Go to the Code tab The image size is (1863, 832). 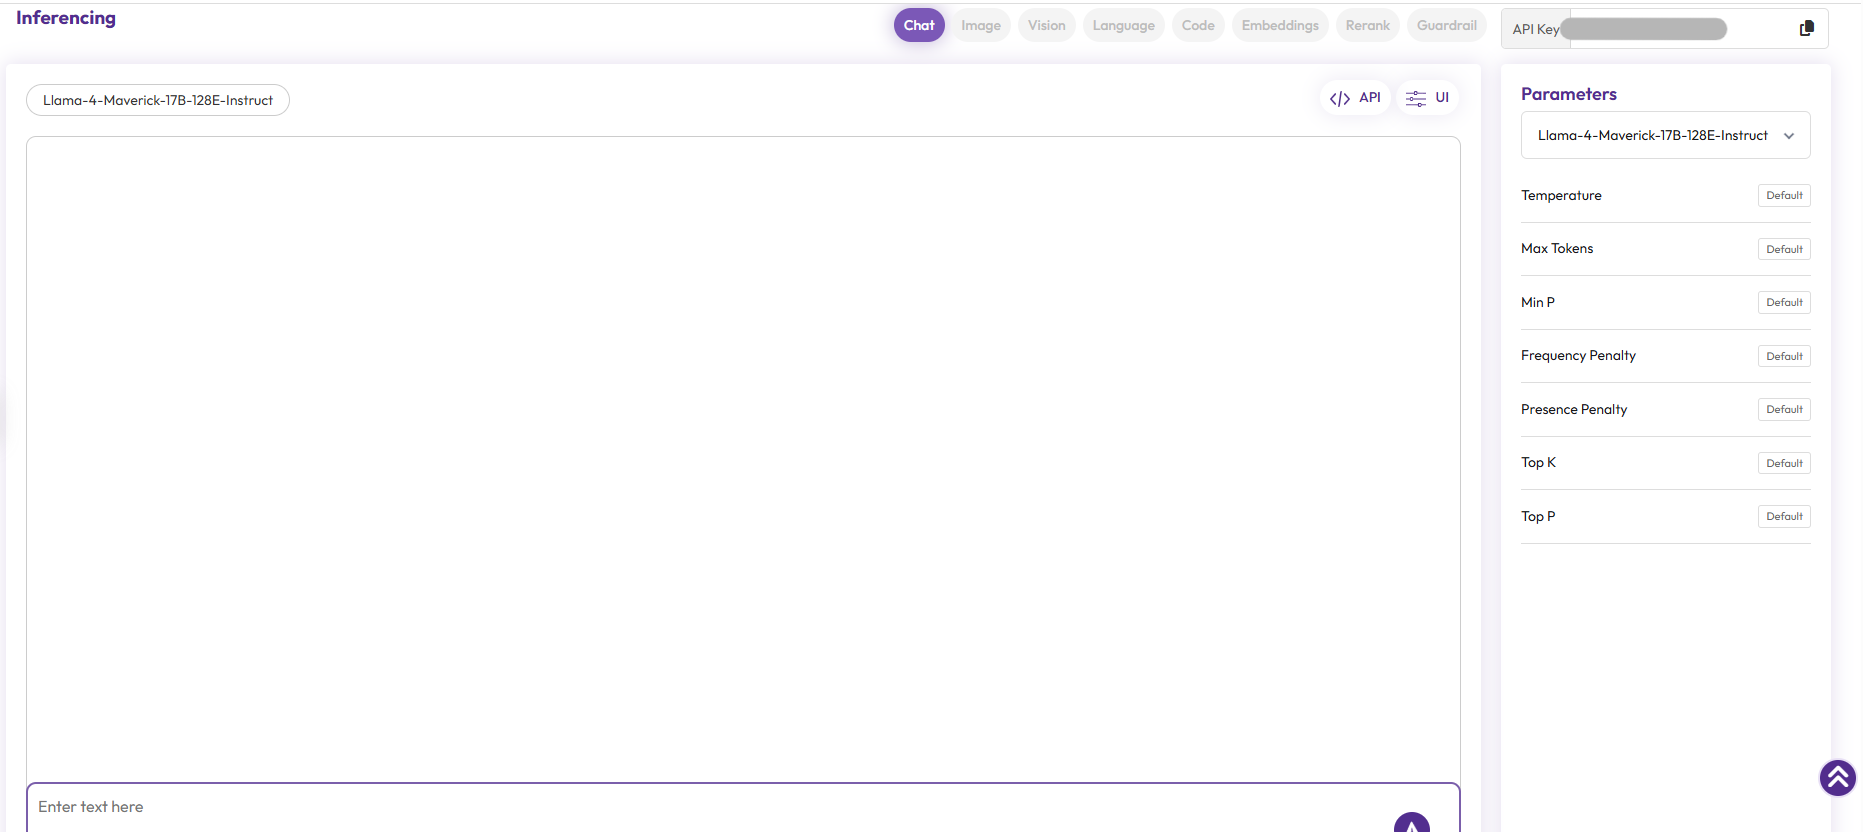[1197, 26]
